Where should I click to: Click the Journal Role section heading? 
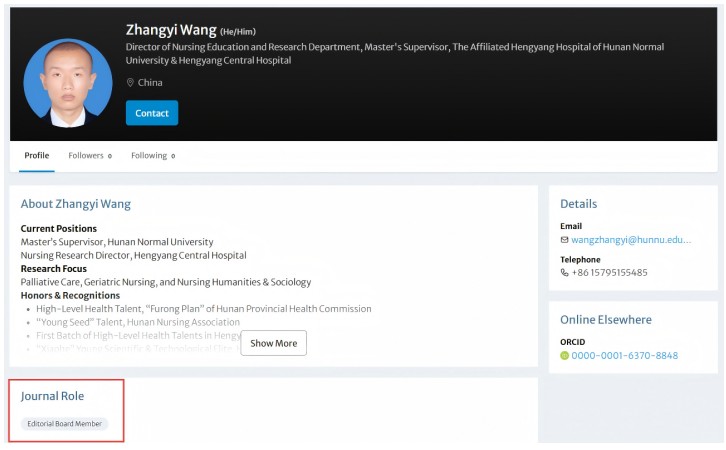[x=52, y=397]
